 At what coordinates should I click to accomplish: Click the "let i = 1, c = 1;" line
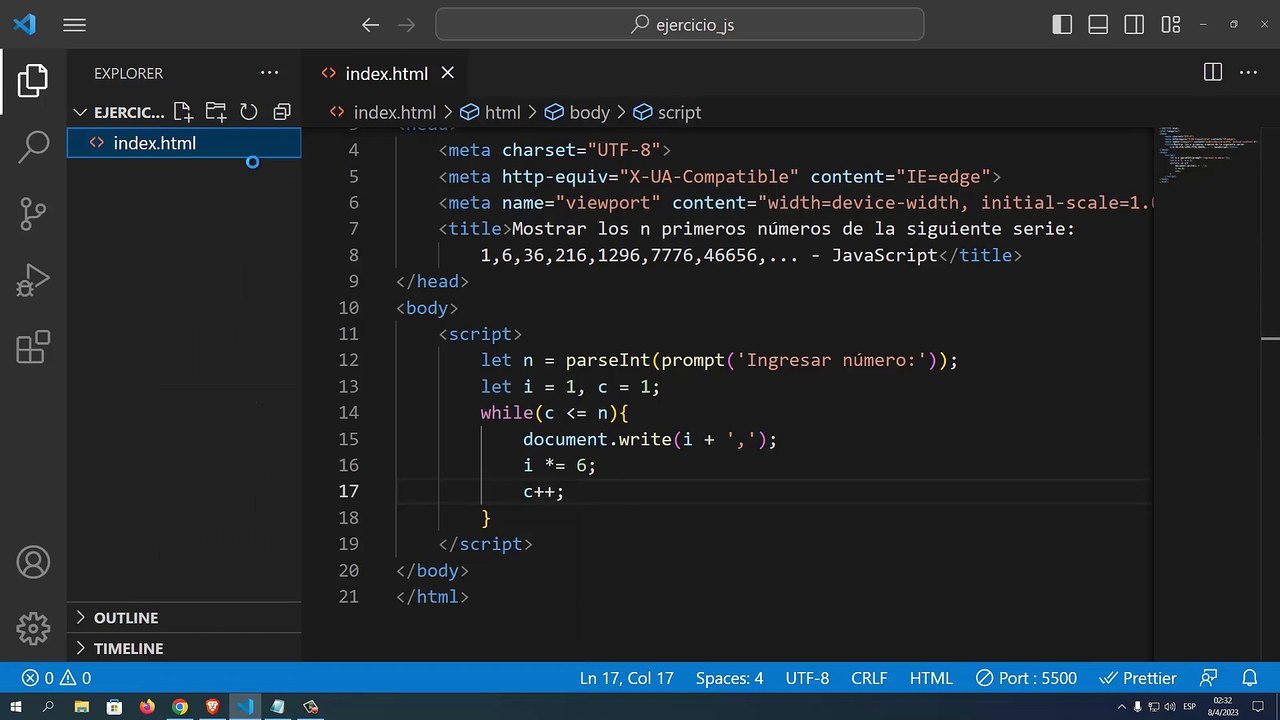click(570, 386)
